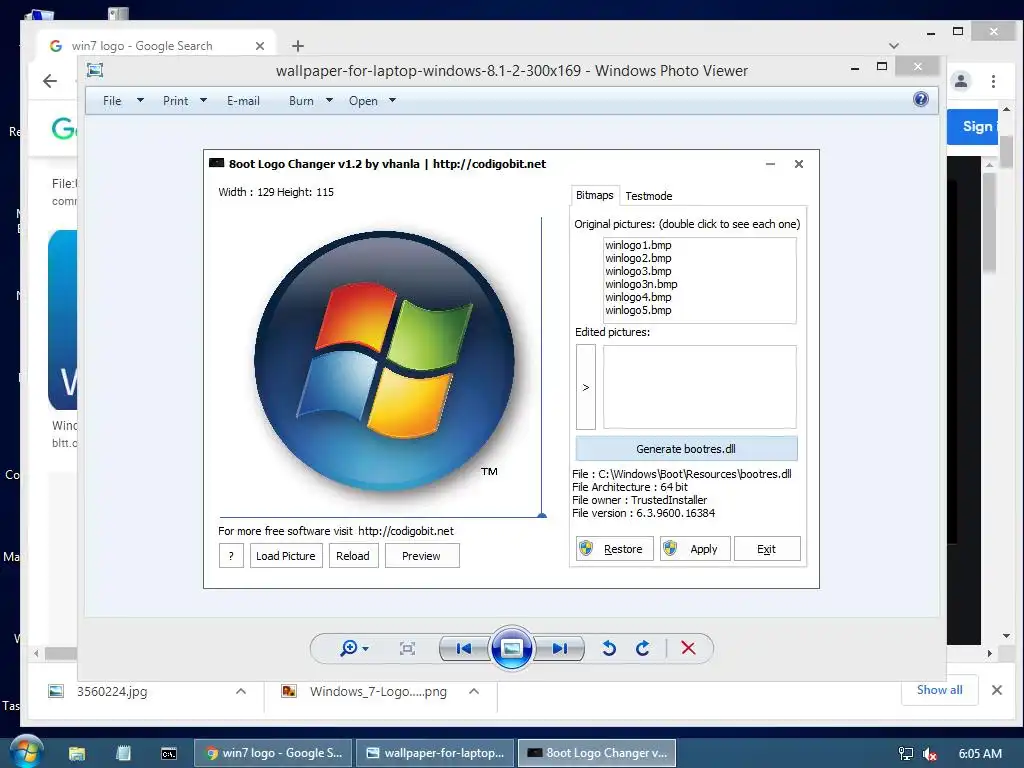Select winlogo3n.bmp in the list
Image resolution: width=1024 pixels, height=768 pixels.
coord(641,284)
